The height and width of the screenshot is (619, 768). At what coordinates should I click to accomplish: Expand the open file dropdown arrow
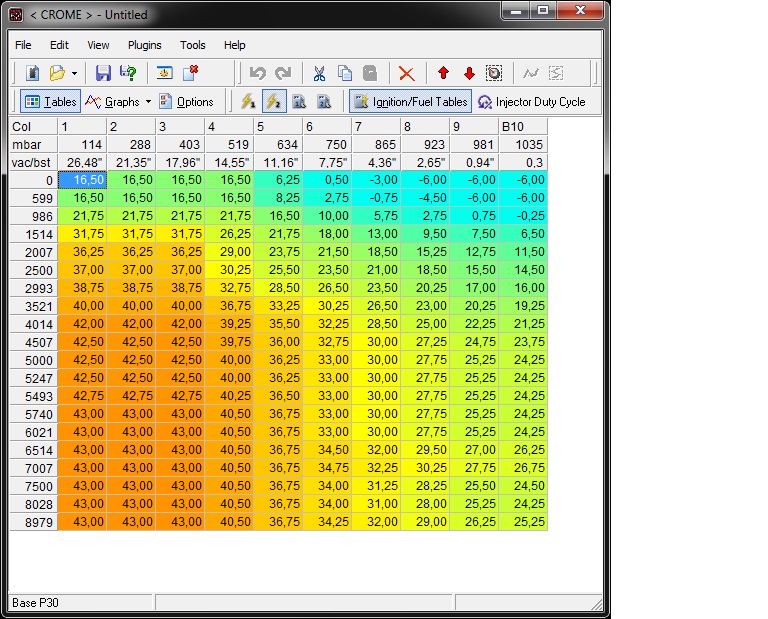tap(74, 73)
